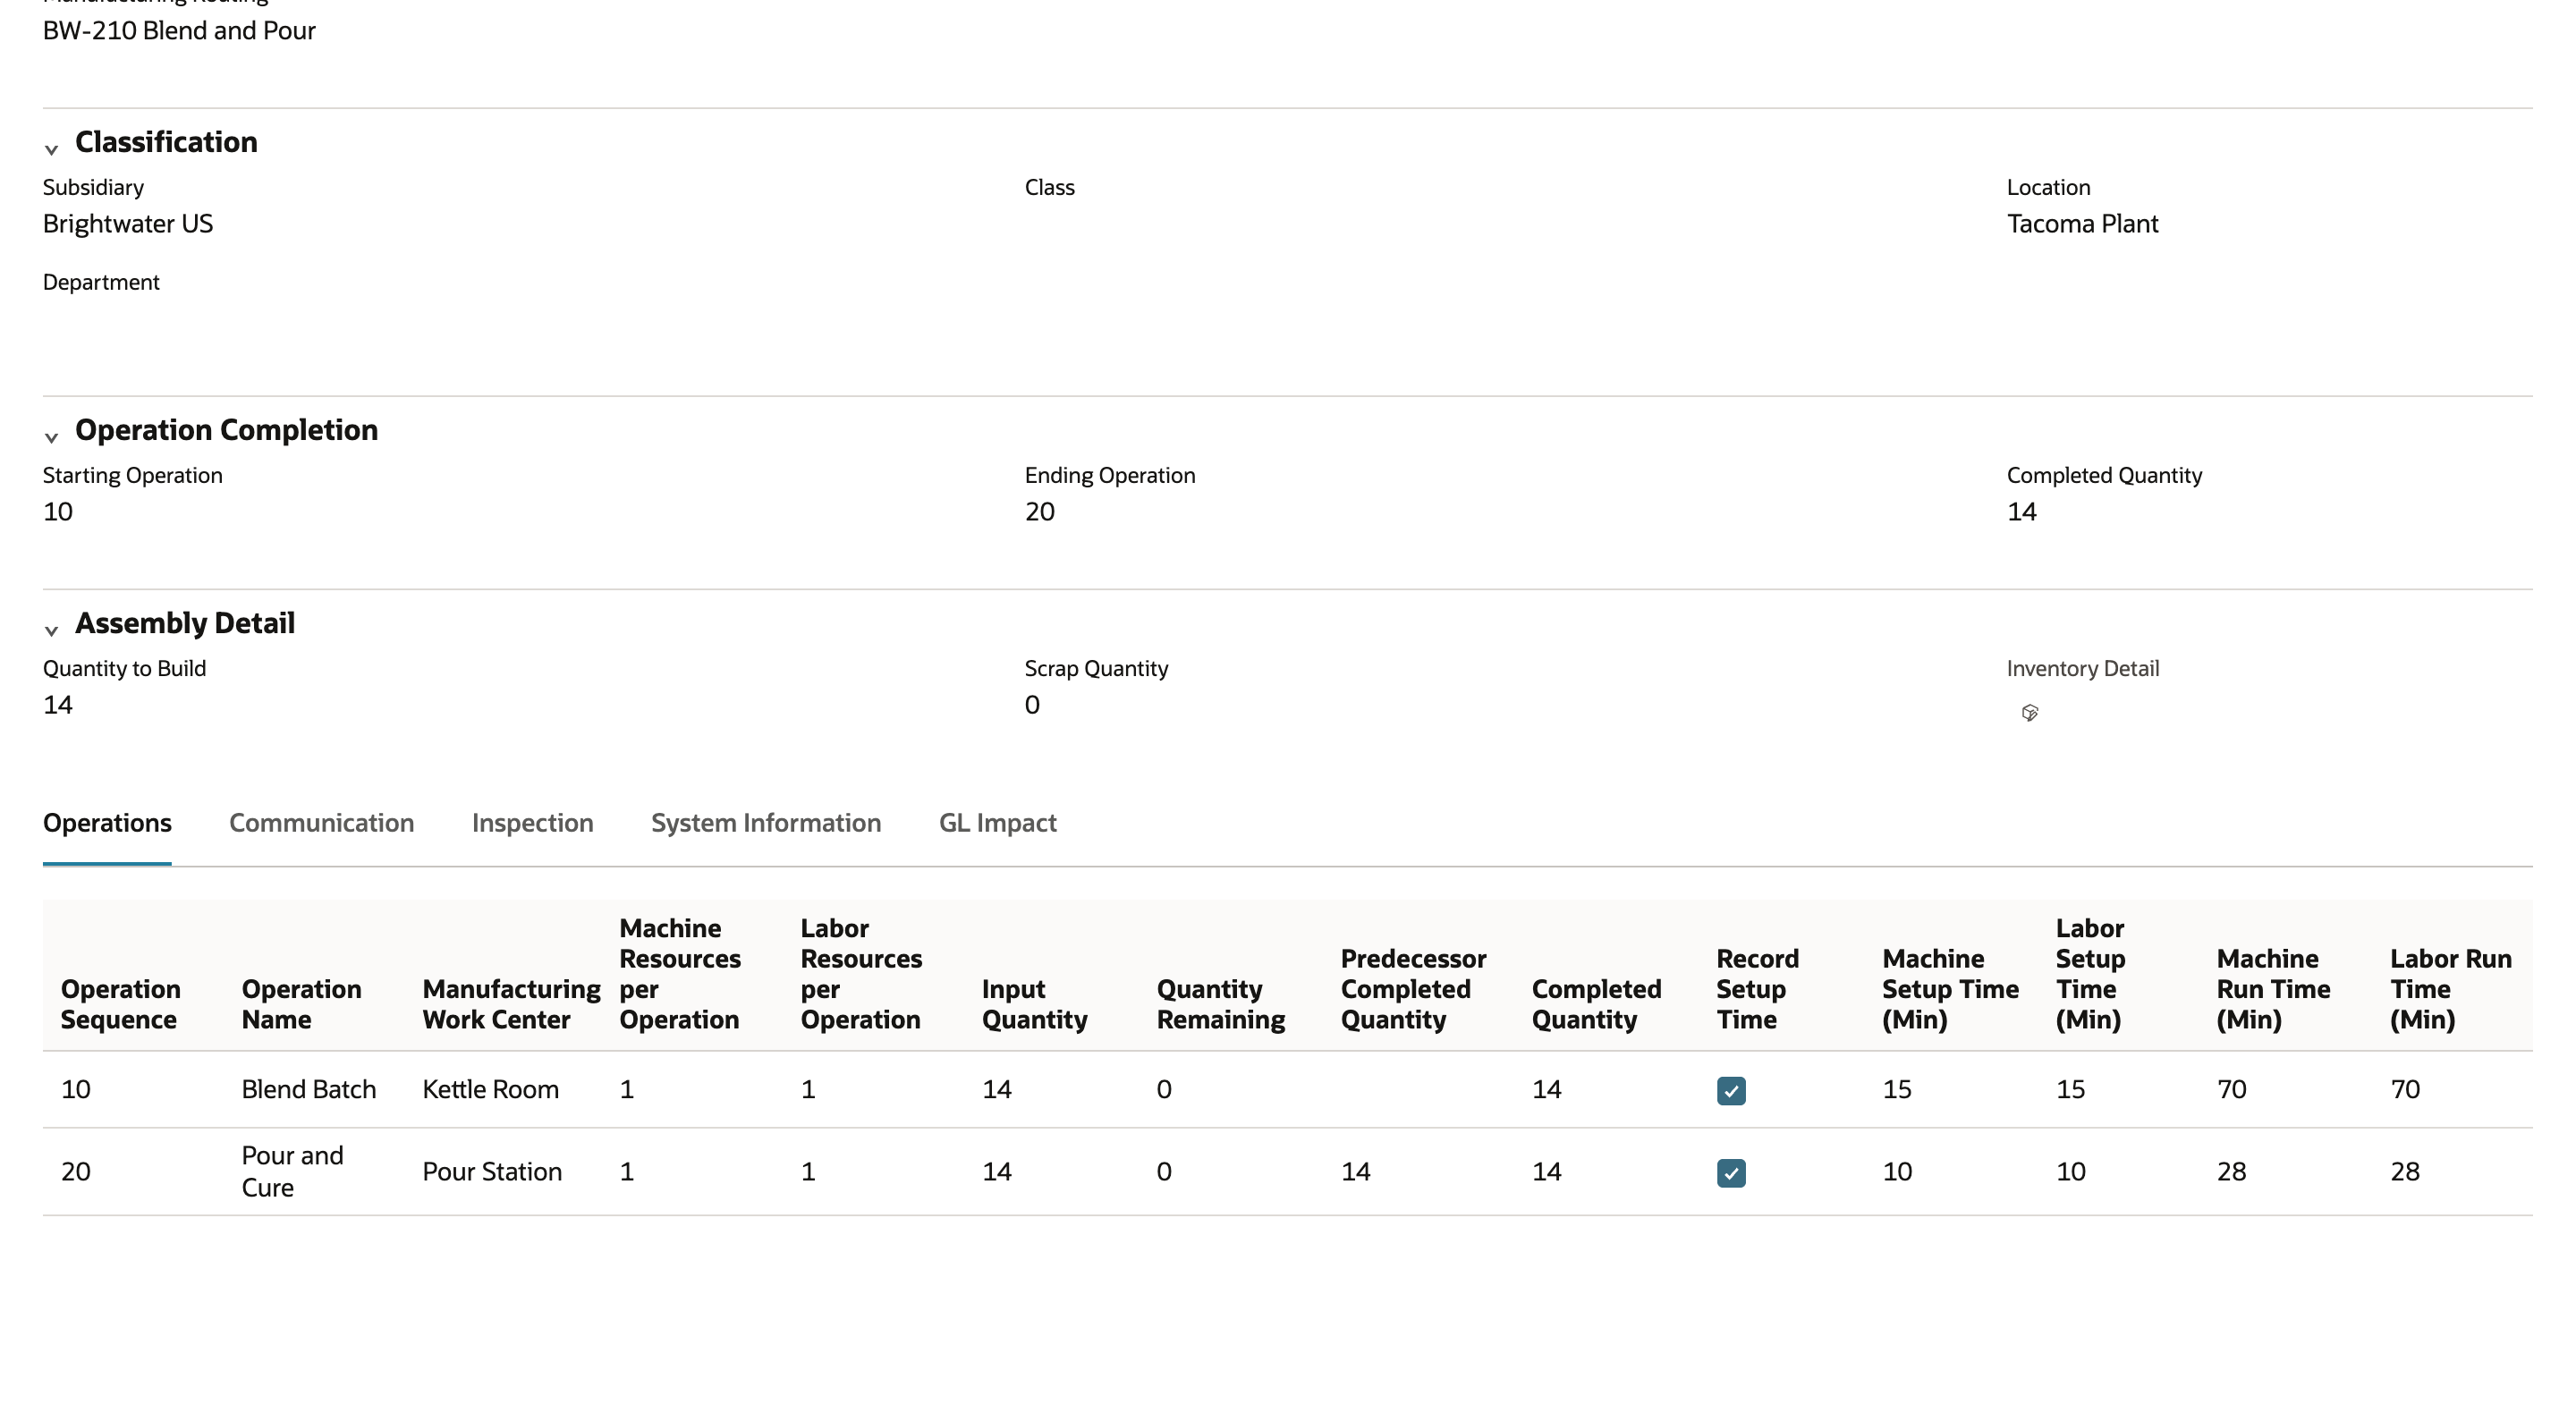Click the Operation Name column header
Screen dimensions: 2576x1413
point(301,1004)
